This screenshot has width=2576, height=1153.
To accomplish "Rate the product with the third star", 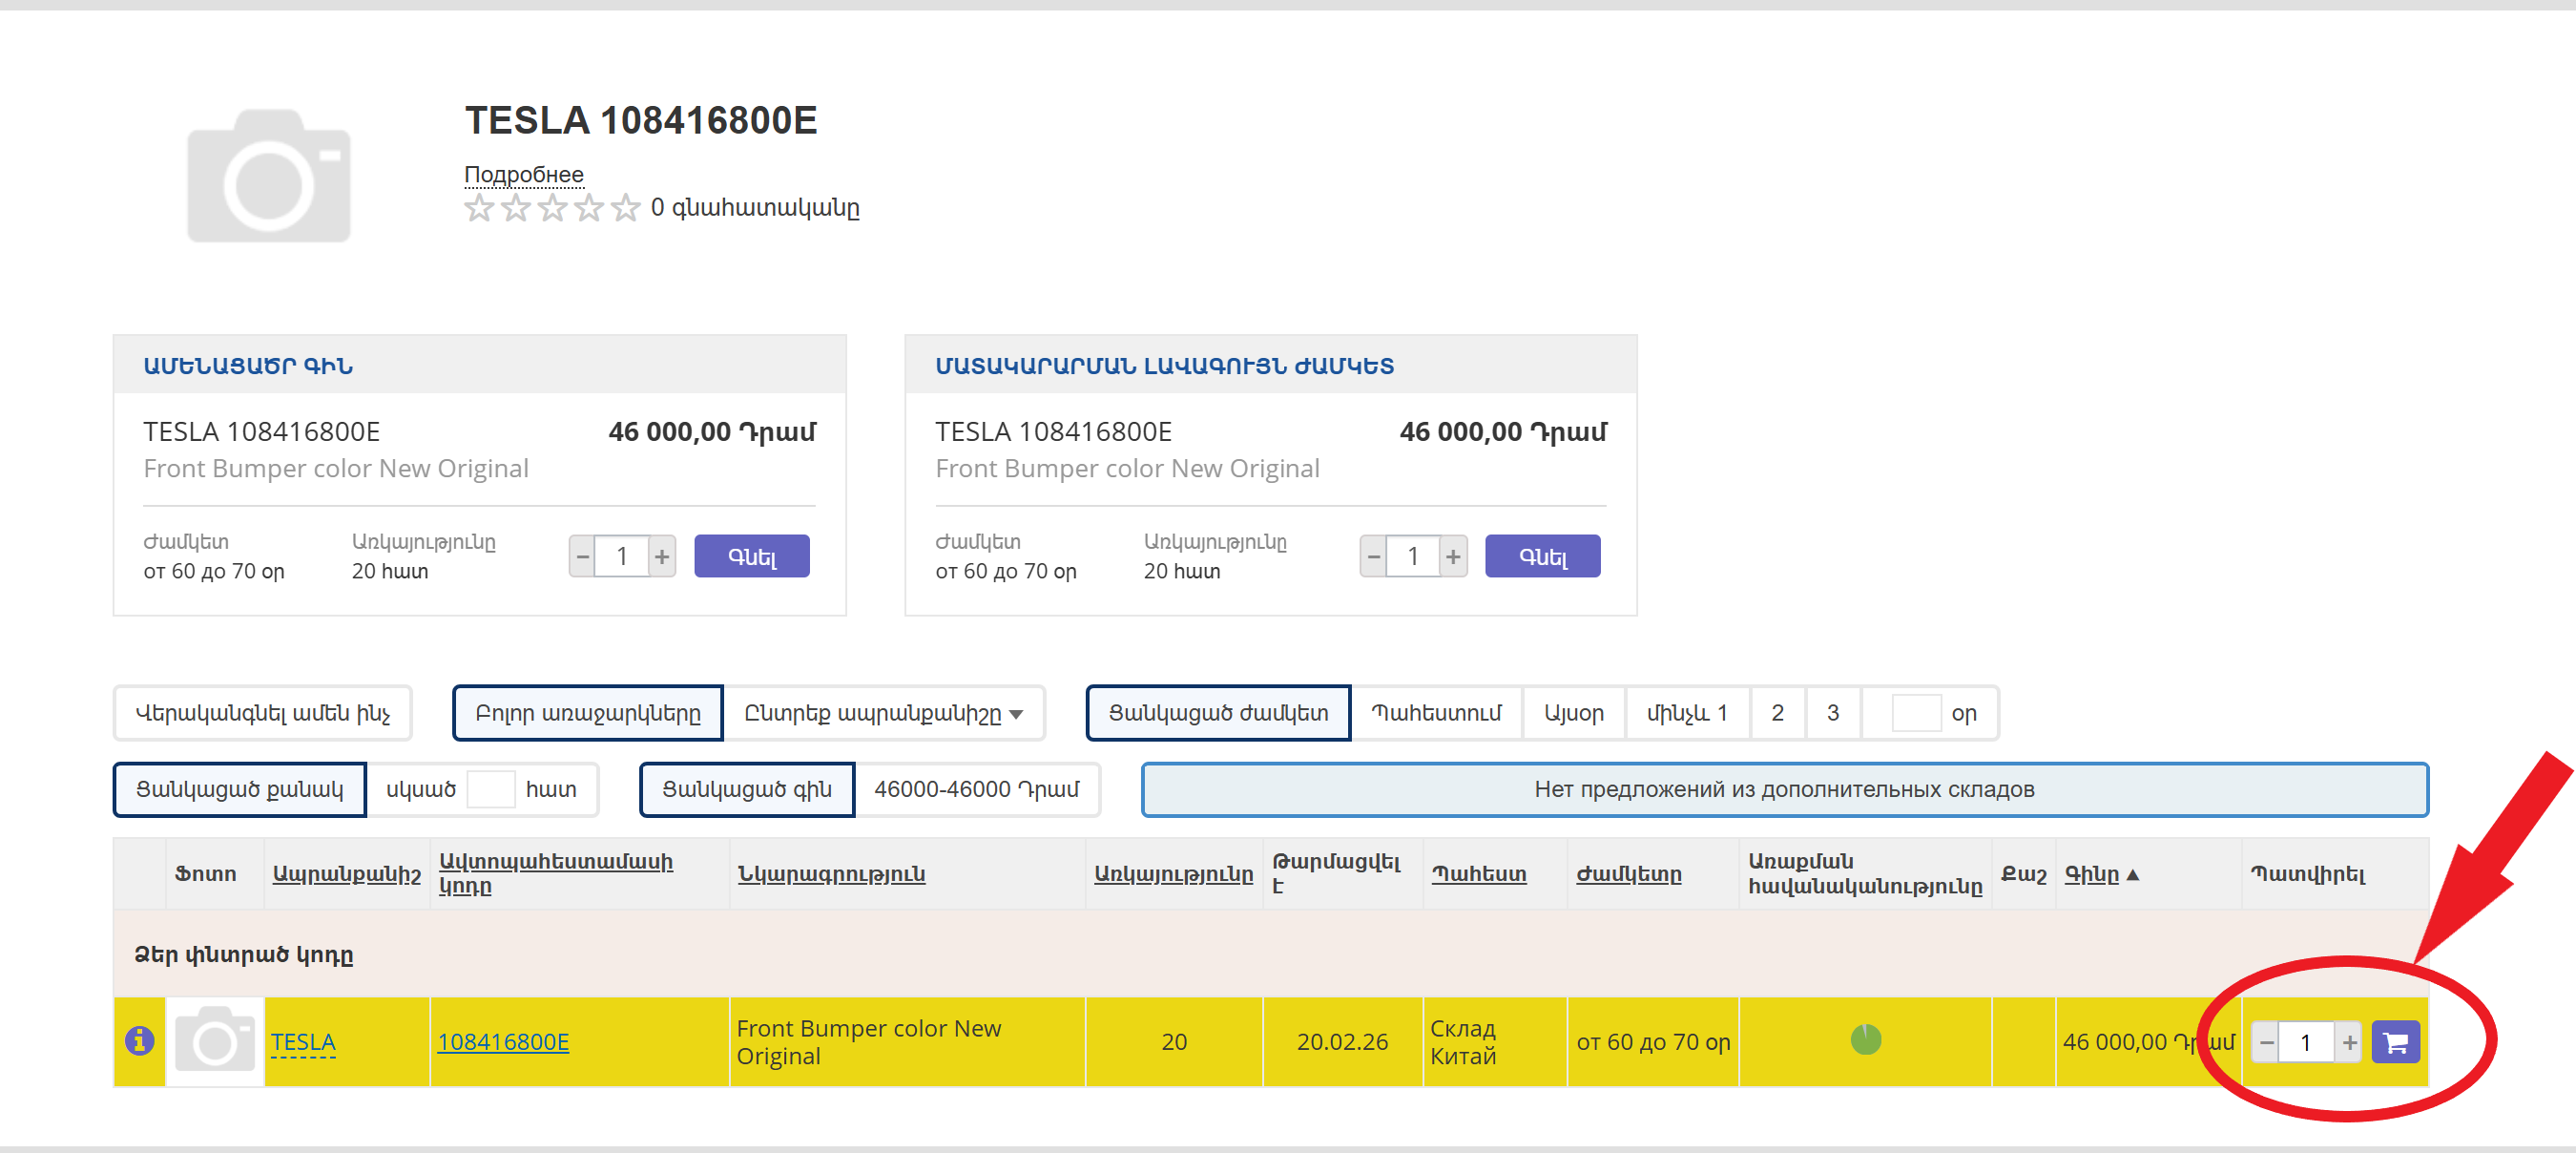I will point(553,208).
